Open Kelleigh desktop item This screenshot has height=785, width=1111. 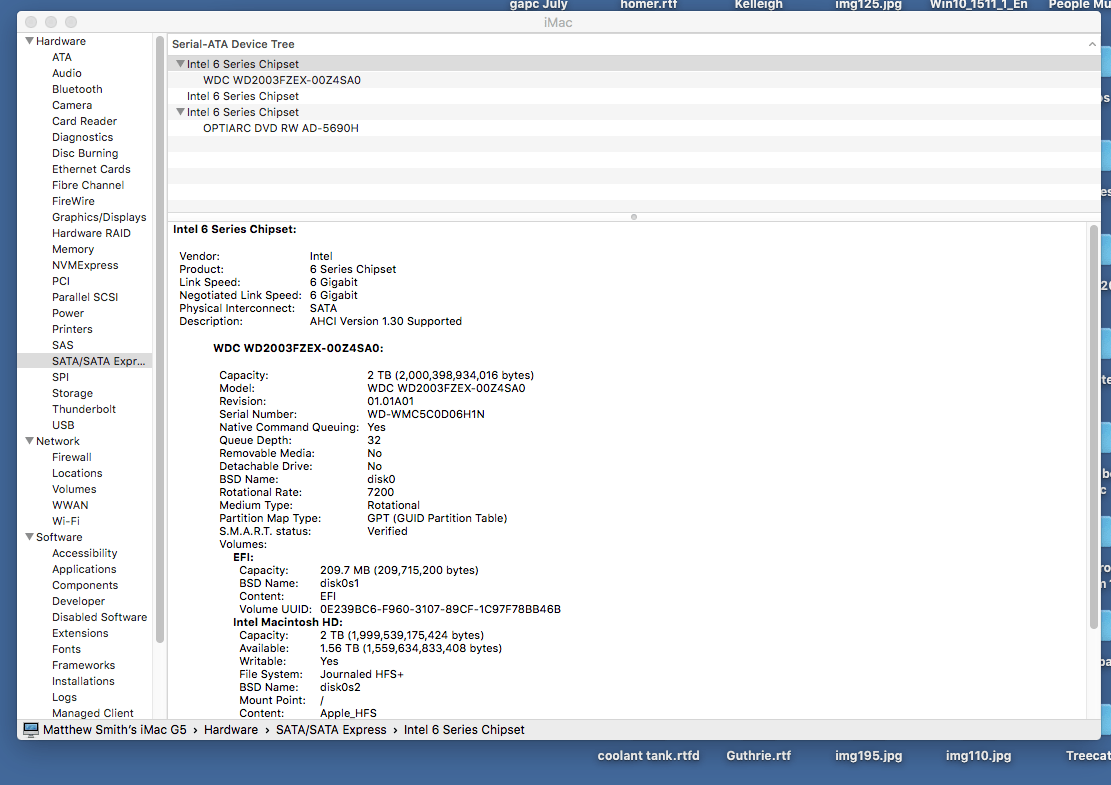click(x=760, y=5)
